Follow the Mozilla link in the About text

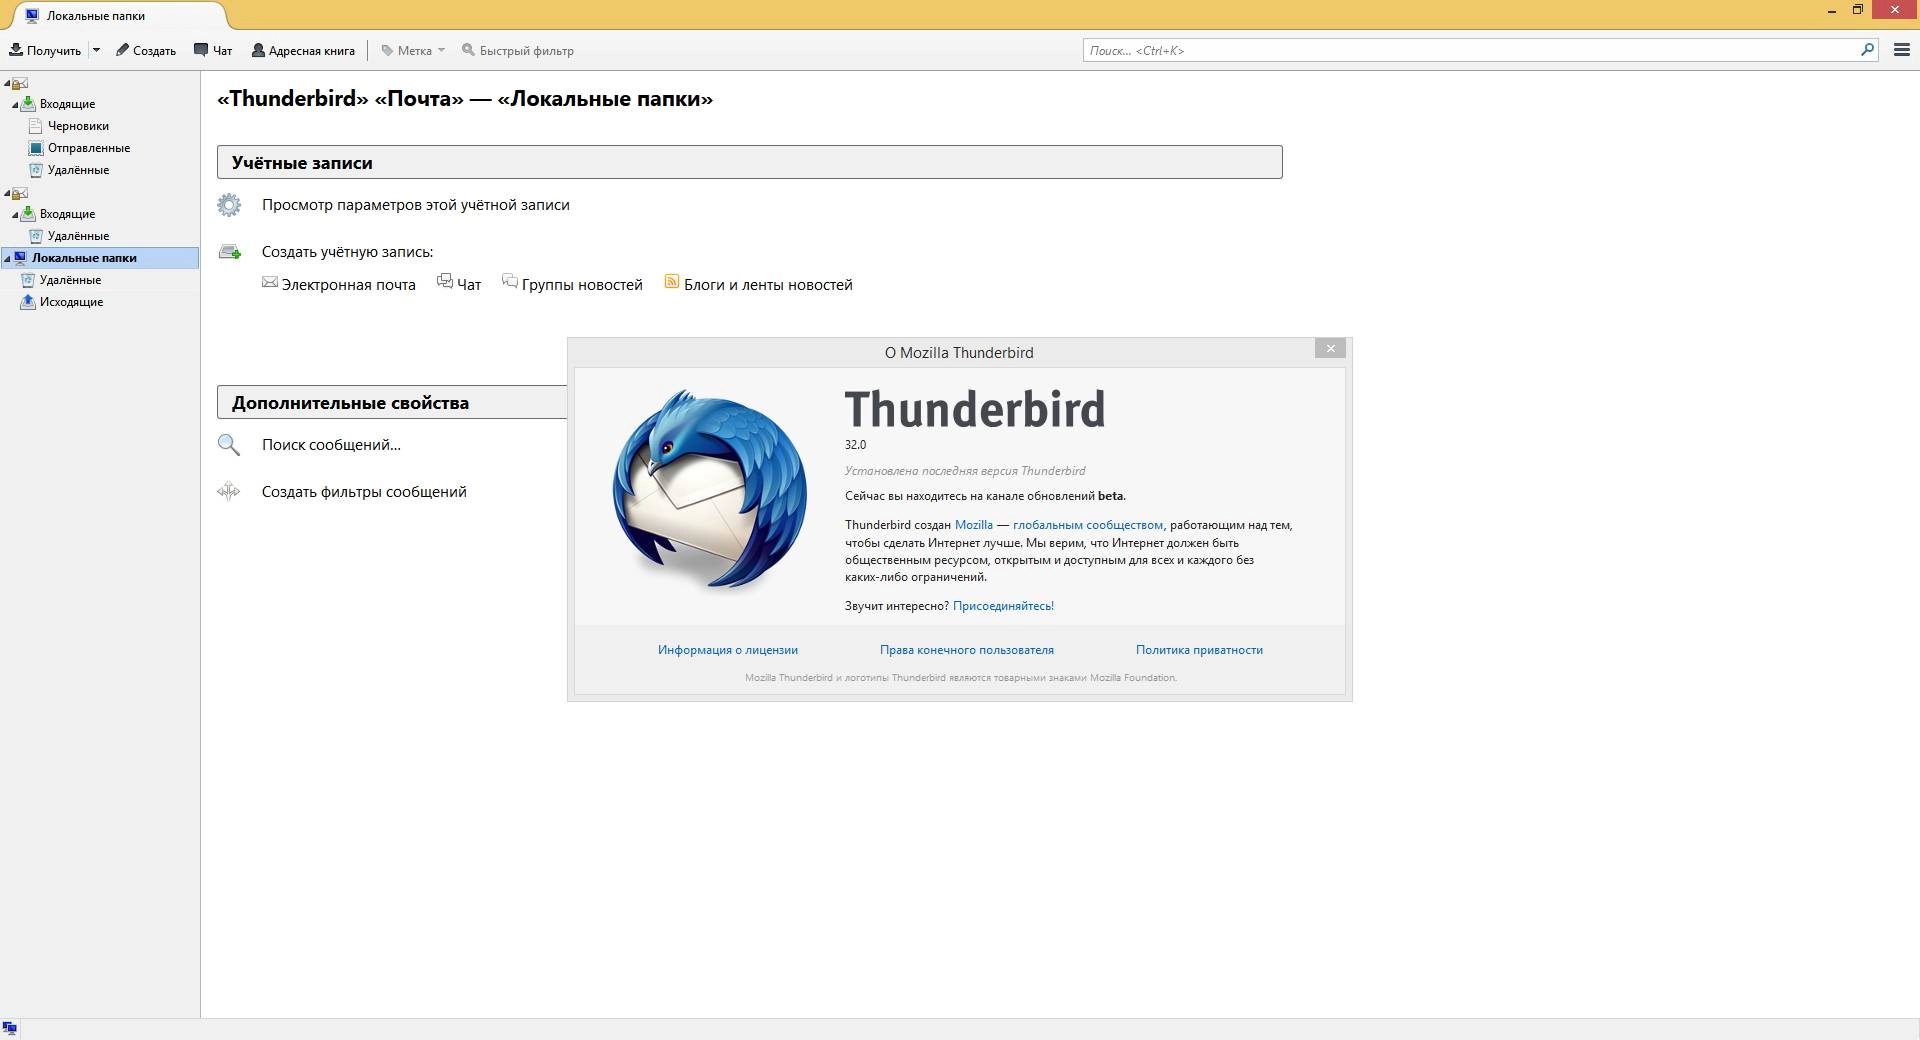tap(974, 525)
